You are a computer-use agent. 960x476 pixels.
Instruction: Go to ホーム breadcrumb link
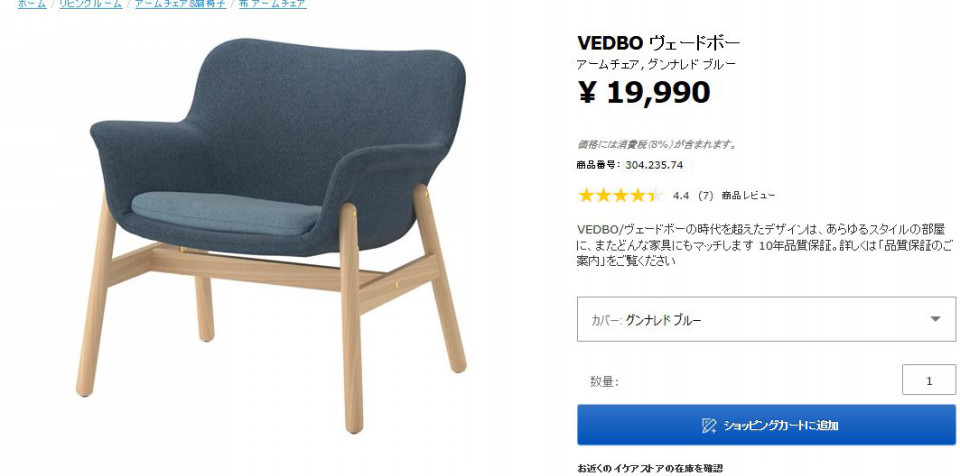pyautogui.click(x=32, y=4)
